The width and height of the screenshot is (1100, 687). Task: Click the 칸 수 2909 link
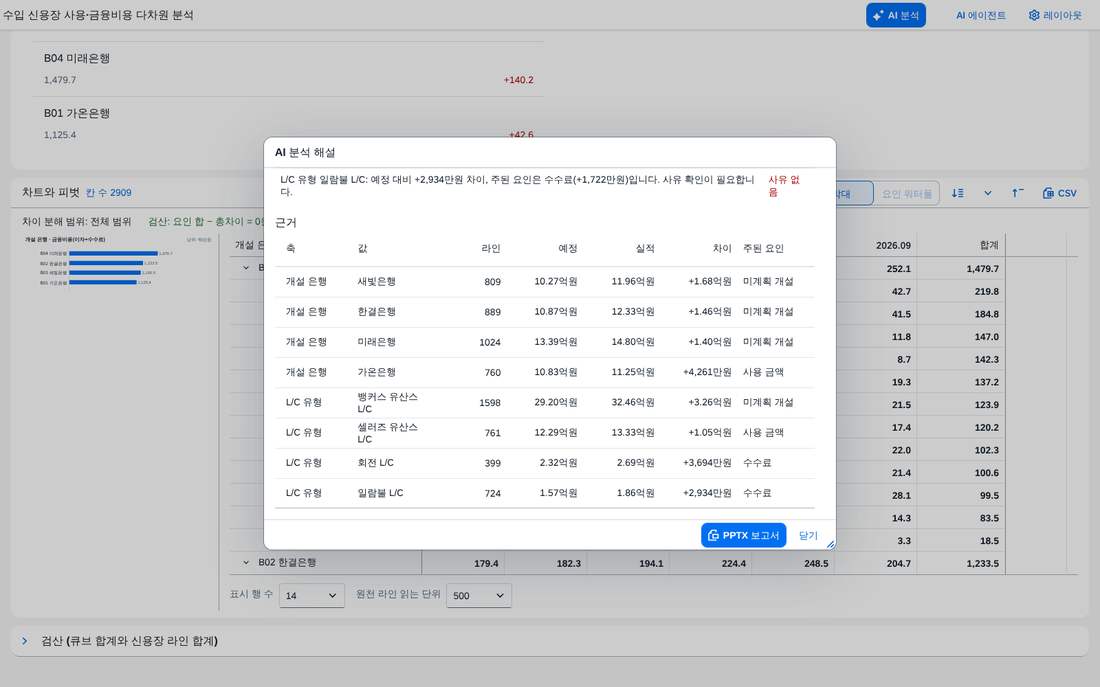click(x=109, y=192)
